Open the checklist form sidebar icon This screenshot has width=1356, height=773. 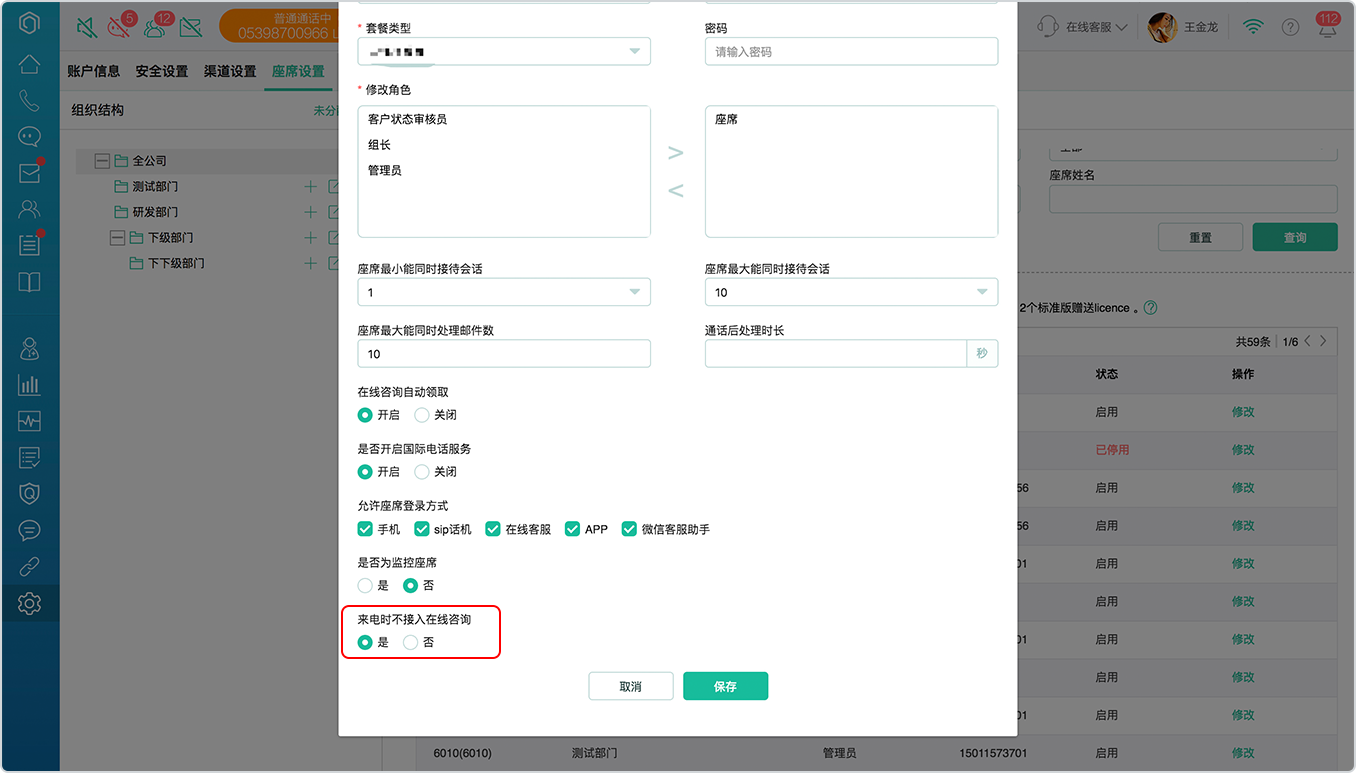(x=29, y=457)
